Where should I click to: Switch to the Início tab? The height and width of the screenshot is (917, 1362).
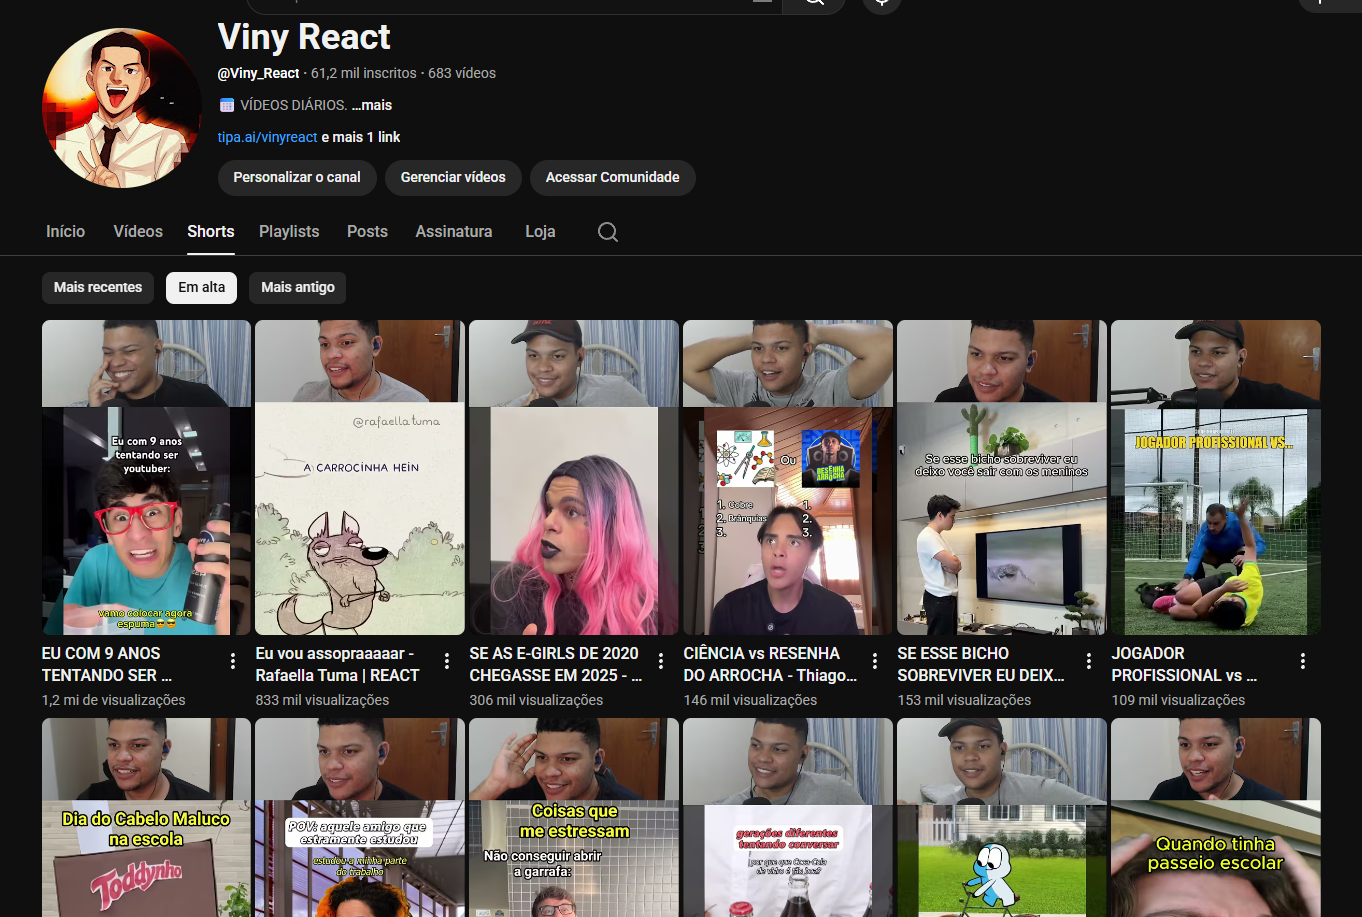pyautogui.click(x=66, y=231)
